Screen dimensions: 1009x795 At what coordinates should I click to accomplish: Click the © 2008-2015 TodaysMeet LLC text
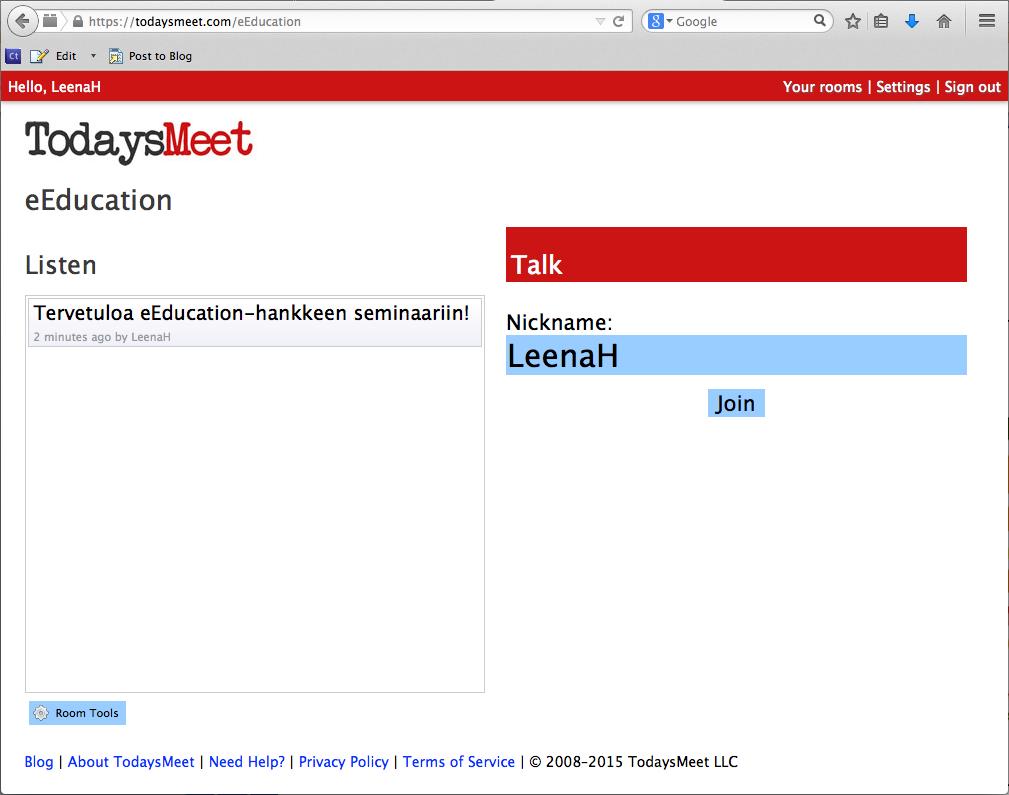tap(633, 762)
